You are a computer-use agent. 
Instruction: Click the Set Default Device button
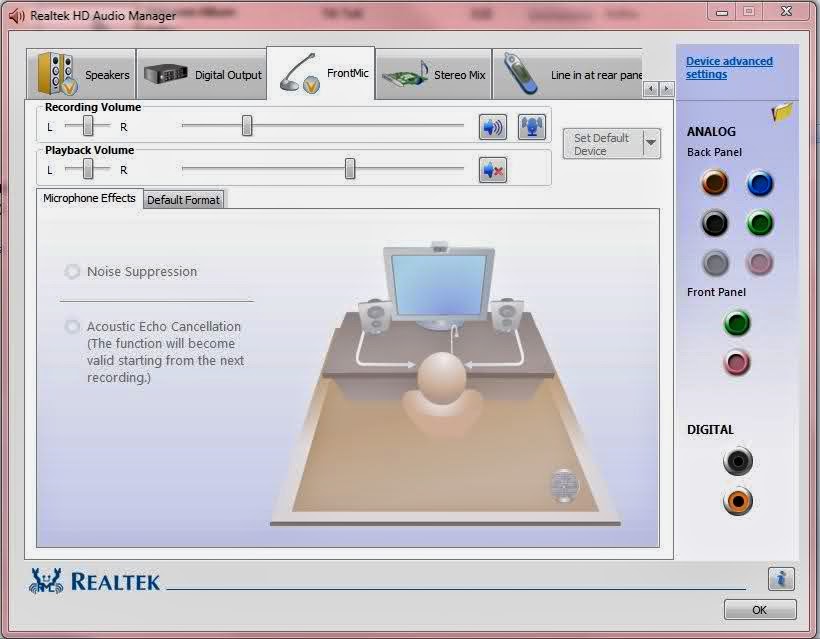[x=602, y=144]
